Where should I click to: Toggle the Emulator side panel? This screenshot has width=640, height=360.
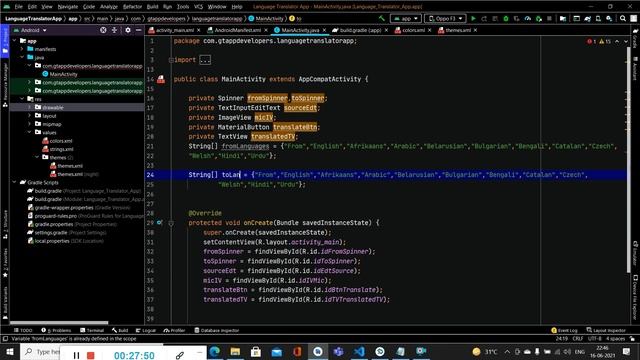coord(635,253)
